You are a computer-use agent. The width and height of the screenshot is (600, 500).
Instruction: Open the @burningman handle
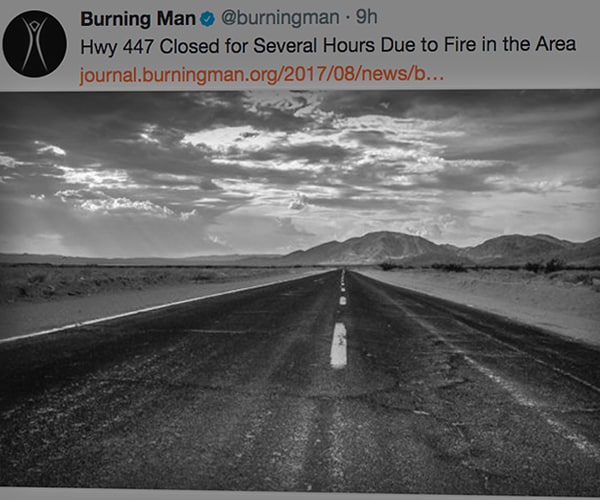[x=280, y=18]
